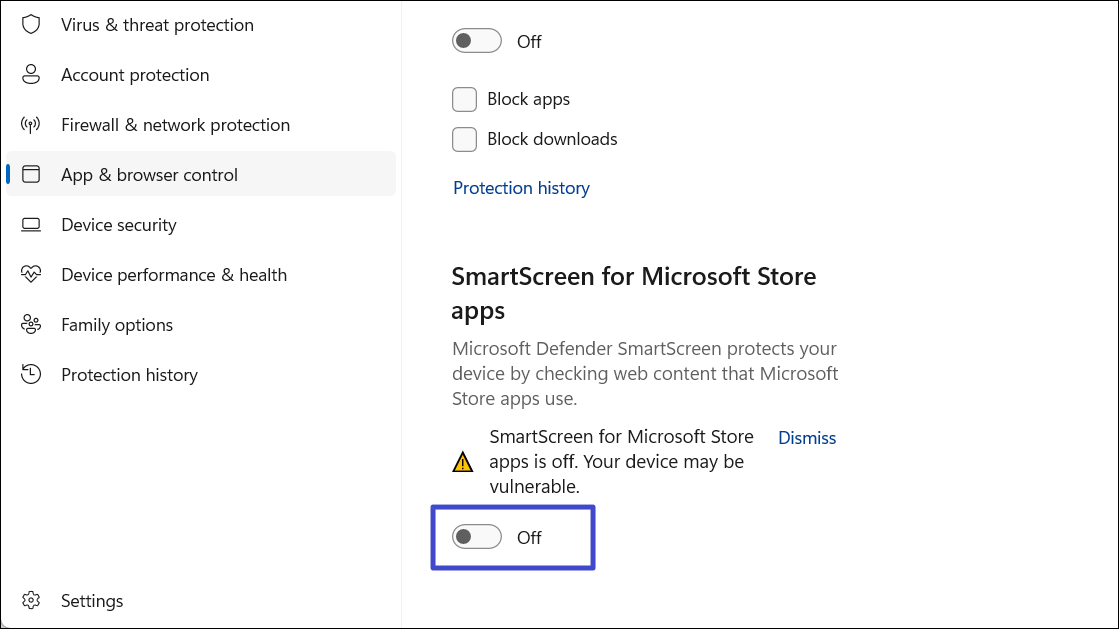Click the Settings gear icon
This screenshot has width=1119, height=629.
pos(31,601)
